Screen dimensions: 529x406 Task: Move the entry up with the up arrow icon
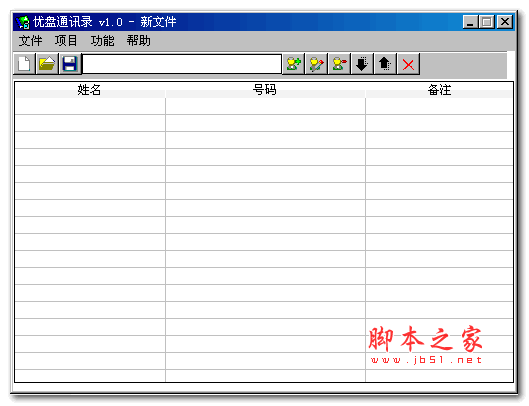click(x=385, y=64)
